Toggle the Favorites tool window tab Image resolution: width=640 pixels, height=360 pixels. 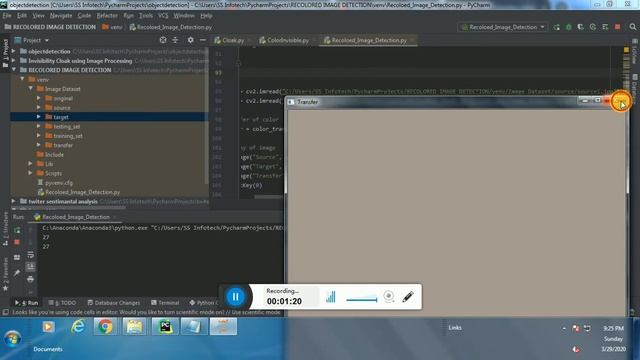pos(5,275)
